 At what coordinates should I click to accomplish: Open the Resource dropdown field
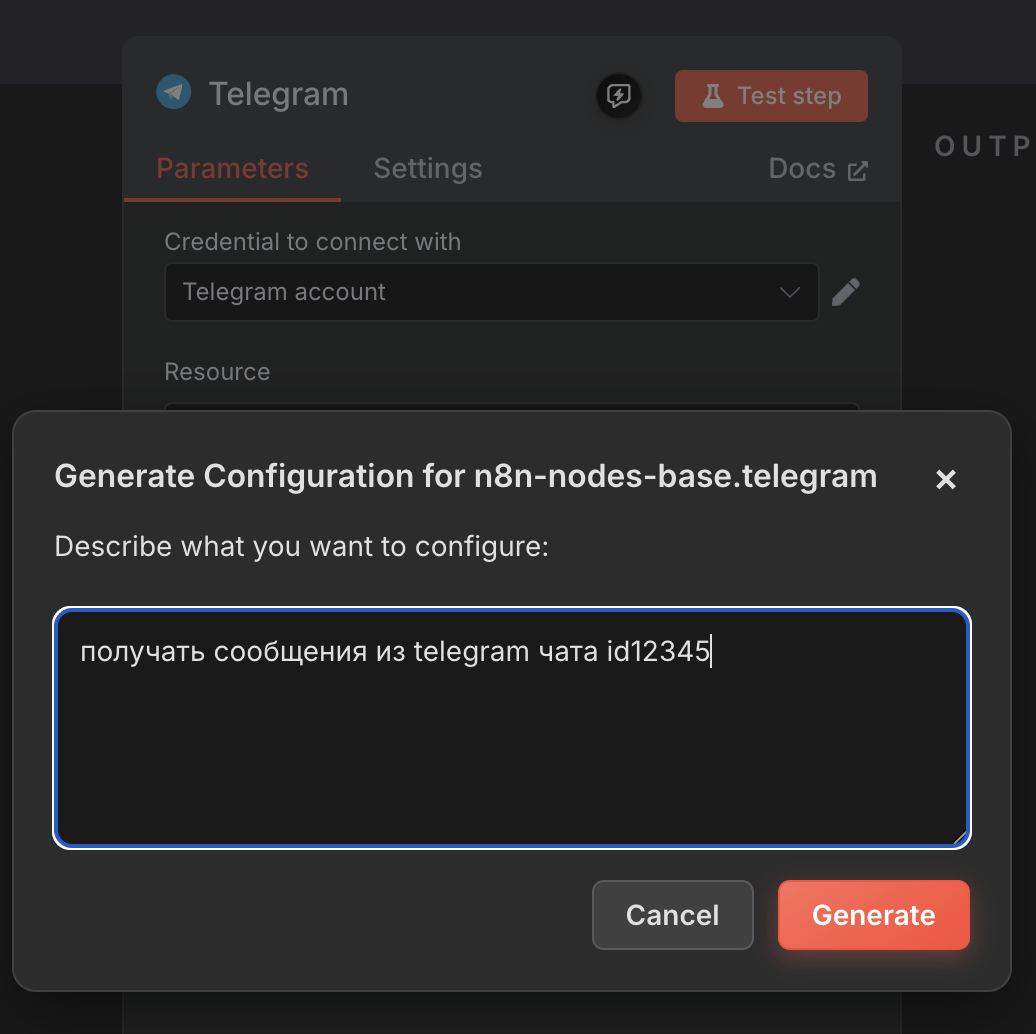coord(510,407)
